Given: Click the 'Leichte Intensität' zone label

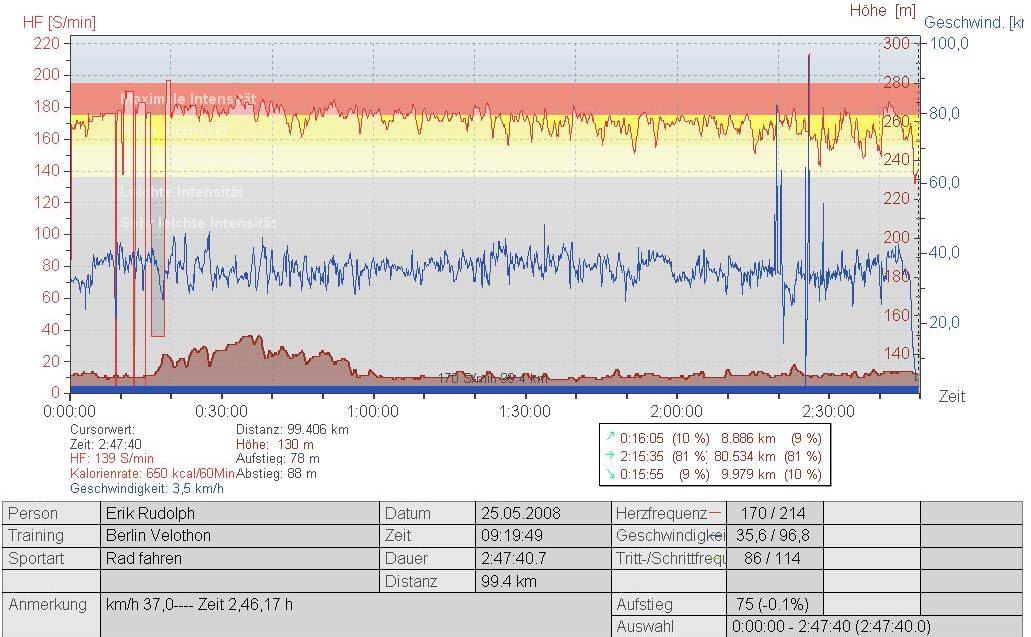Looking at the screenshot, I should [x=181, y=192].
